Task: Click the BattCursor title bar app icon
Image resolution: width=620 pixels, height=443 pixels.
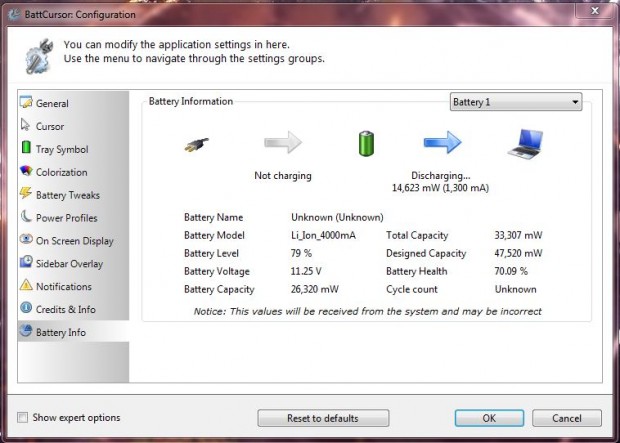Action: tap(15, 14)
